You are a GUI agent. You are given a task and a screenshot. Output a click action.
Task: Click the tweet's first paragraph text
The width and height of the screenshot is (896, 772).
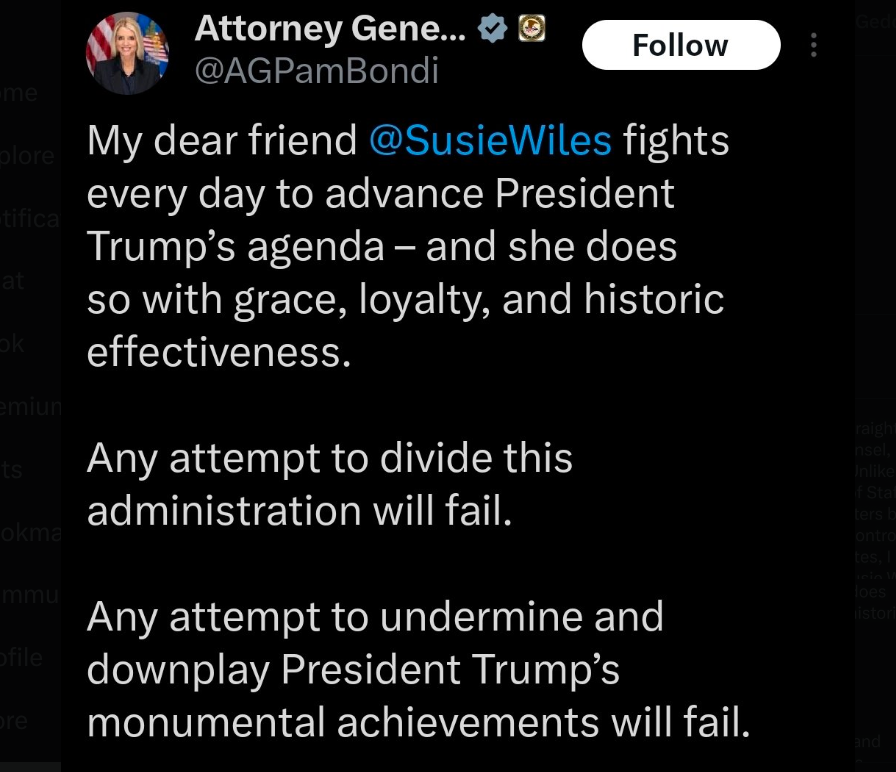(400, 246)
